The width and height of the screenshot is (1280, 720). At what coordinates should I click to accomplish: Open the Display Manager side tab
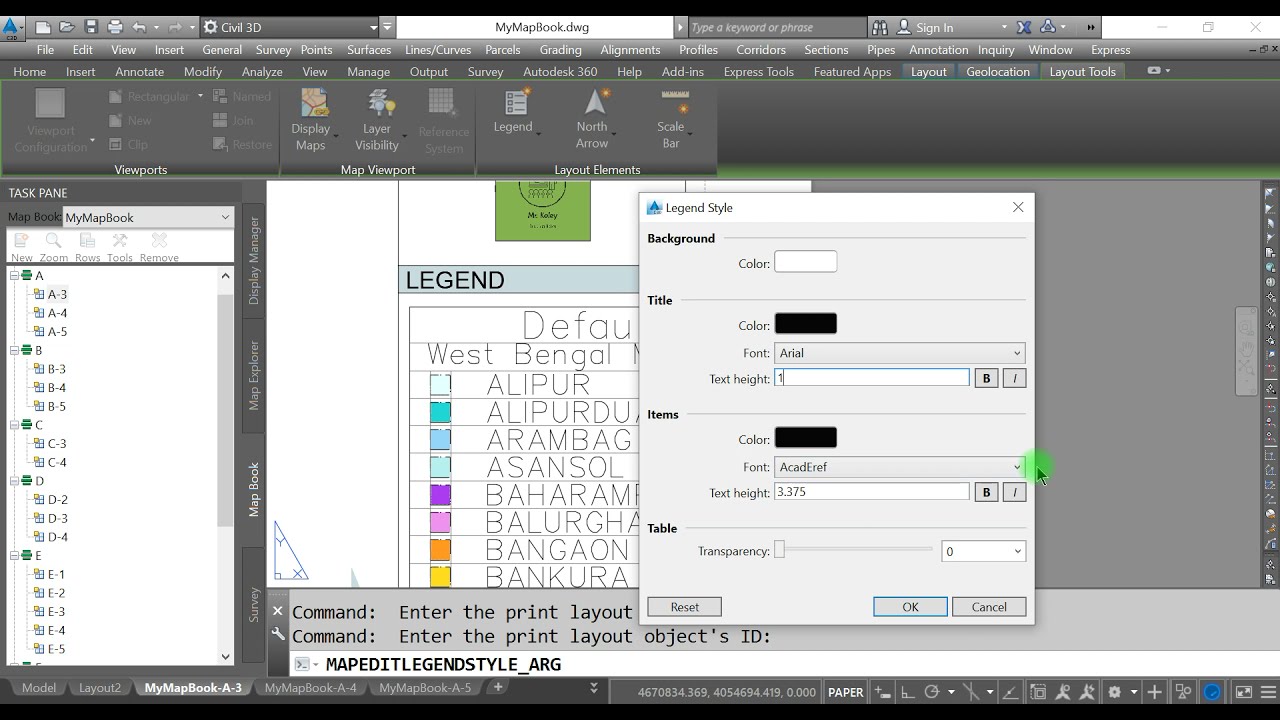(x=254, y=261)
